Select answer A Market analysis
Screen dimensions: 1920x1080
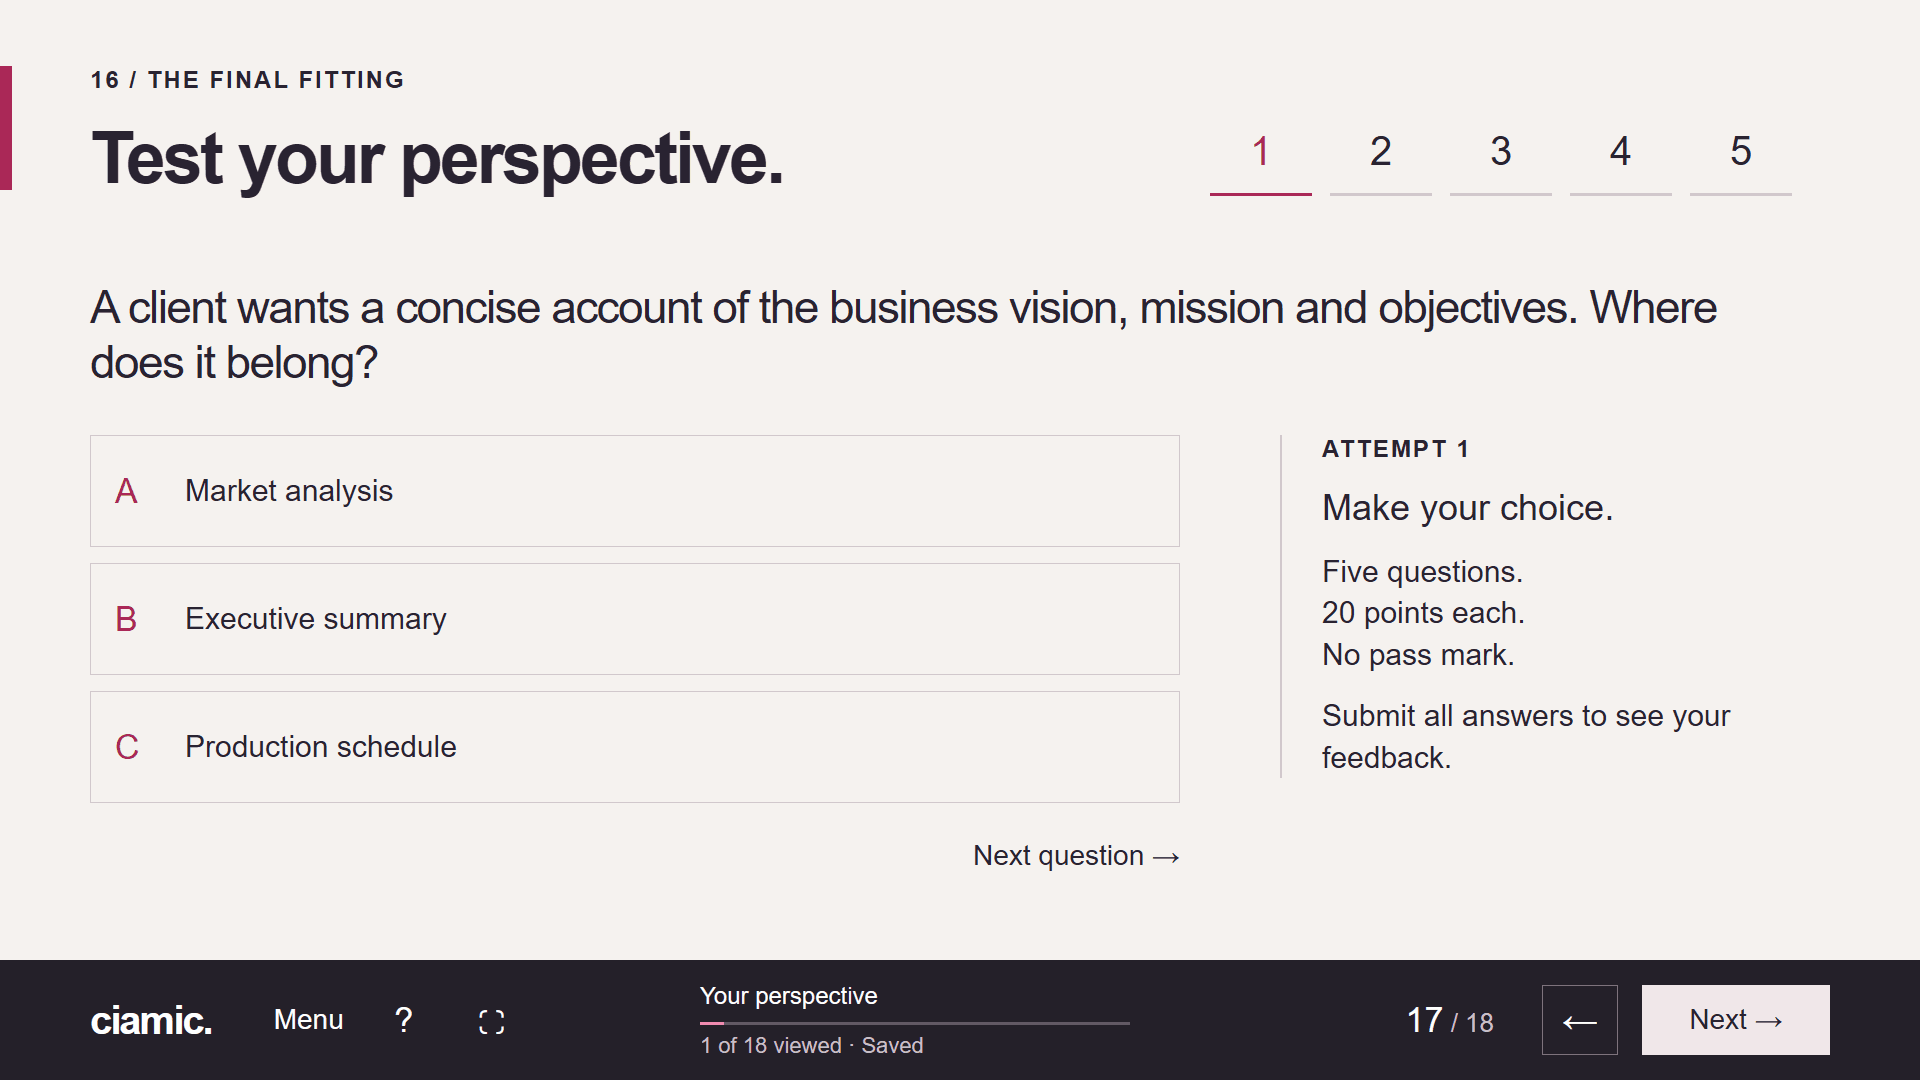(635, 491)
